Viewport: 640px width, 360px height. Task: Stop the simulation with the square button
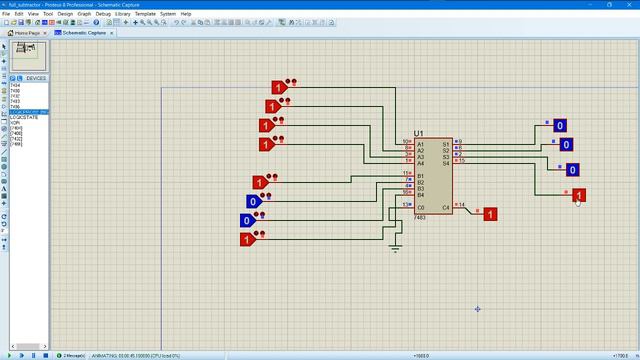click(x=46, y=356)
